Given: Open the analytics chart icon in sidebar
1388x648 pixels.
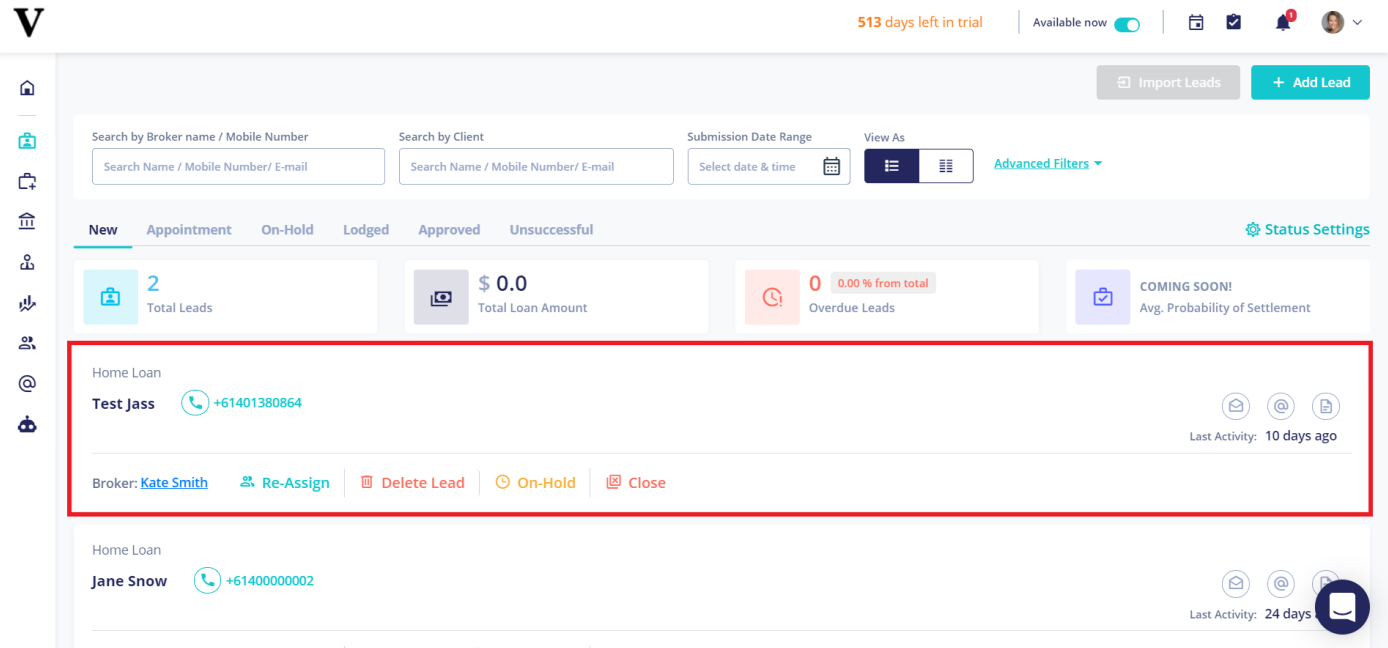Looking at the screenshot, I should point(27,303).
